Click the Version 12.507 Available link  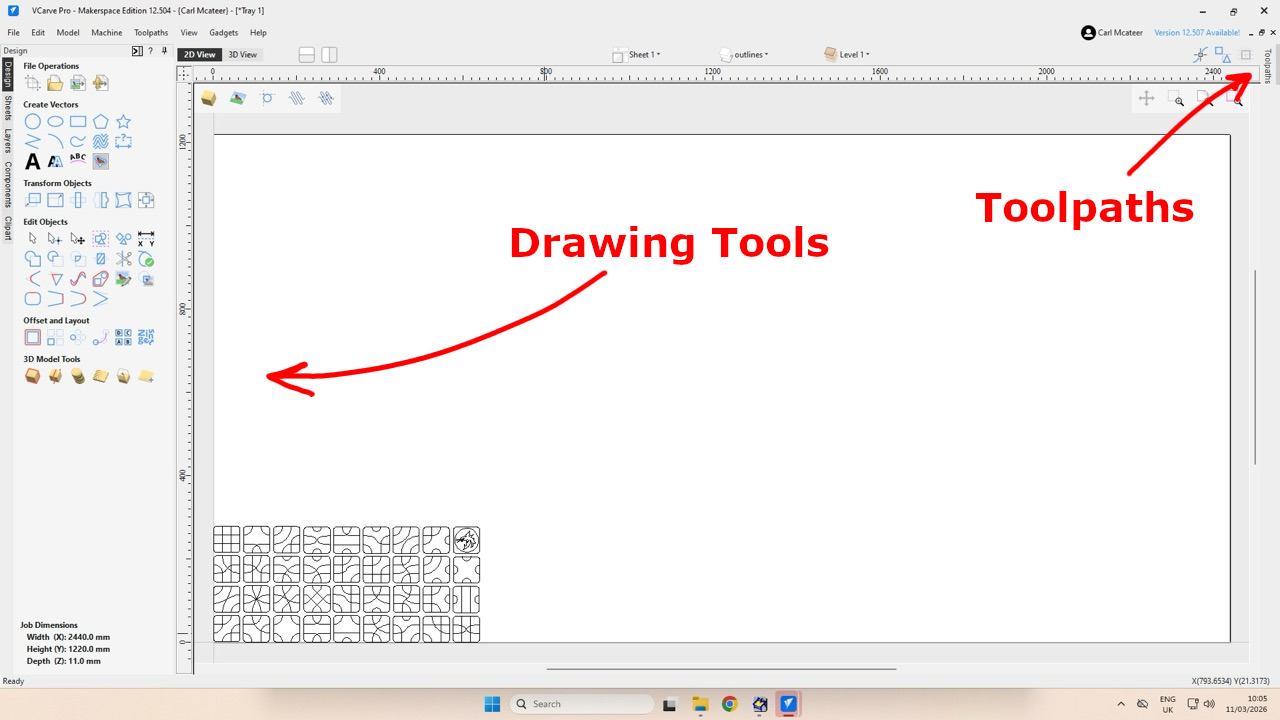pos(1197,33)
